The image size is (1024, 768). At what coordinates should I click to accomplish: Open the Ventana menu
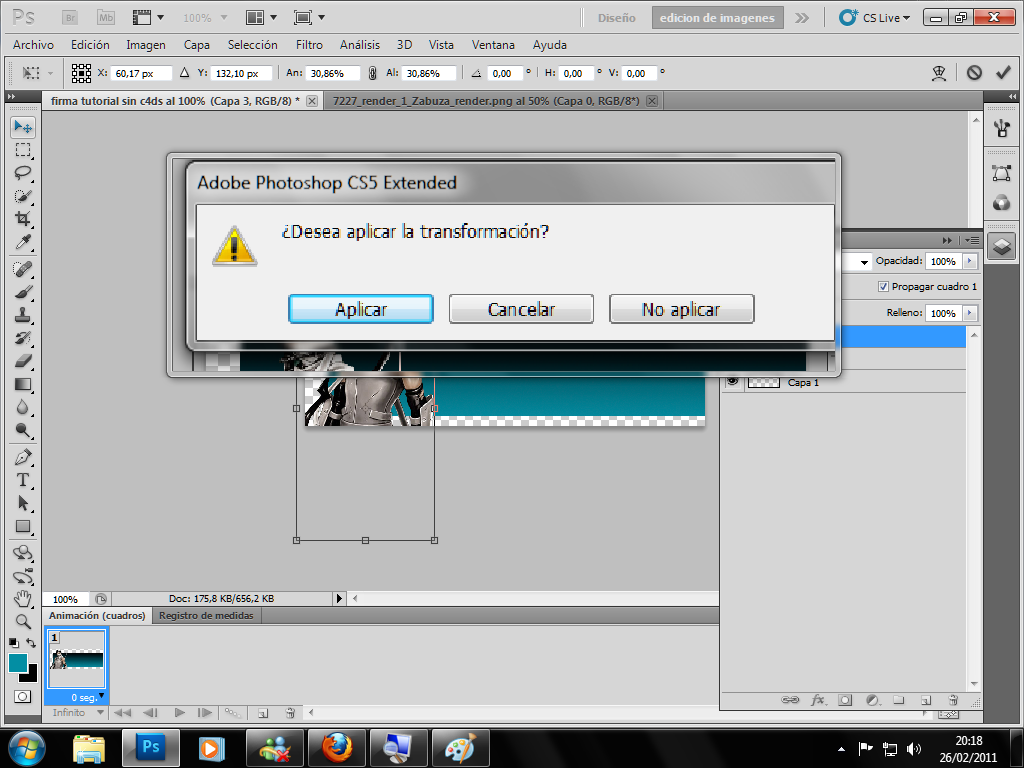click(493, 45)
